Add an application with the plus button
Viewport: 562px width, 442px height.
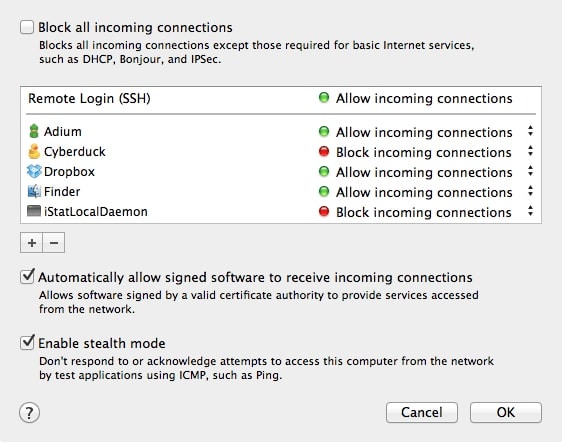pyautogui.click(x=32, y=243)
